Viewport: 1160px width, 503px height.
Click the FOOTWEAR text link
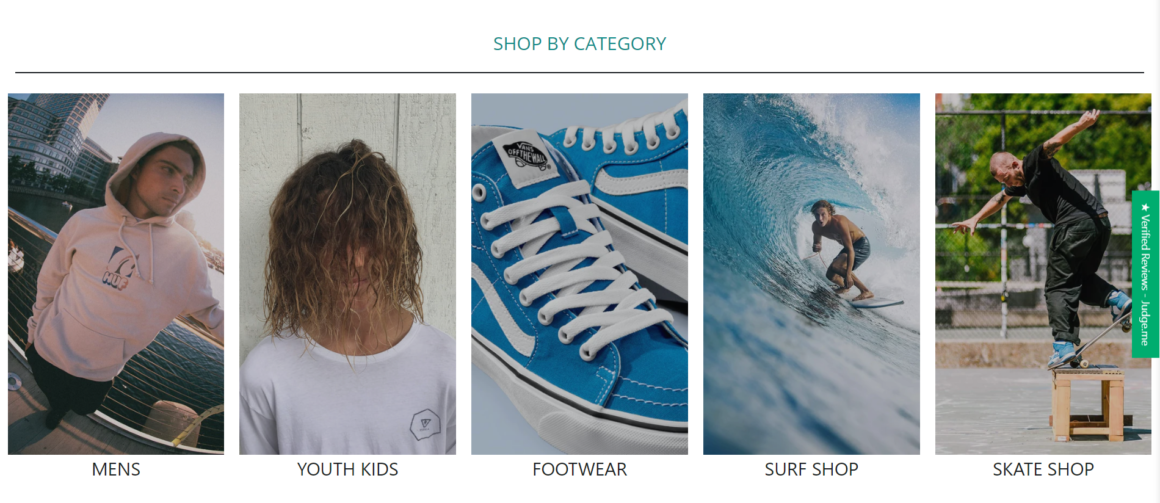(579, 469)
